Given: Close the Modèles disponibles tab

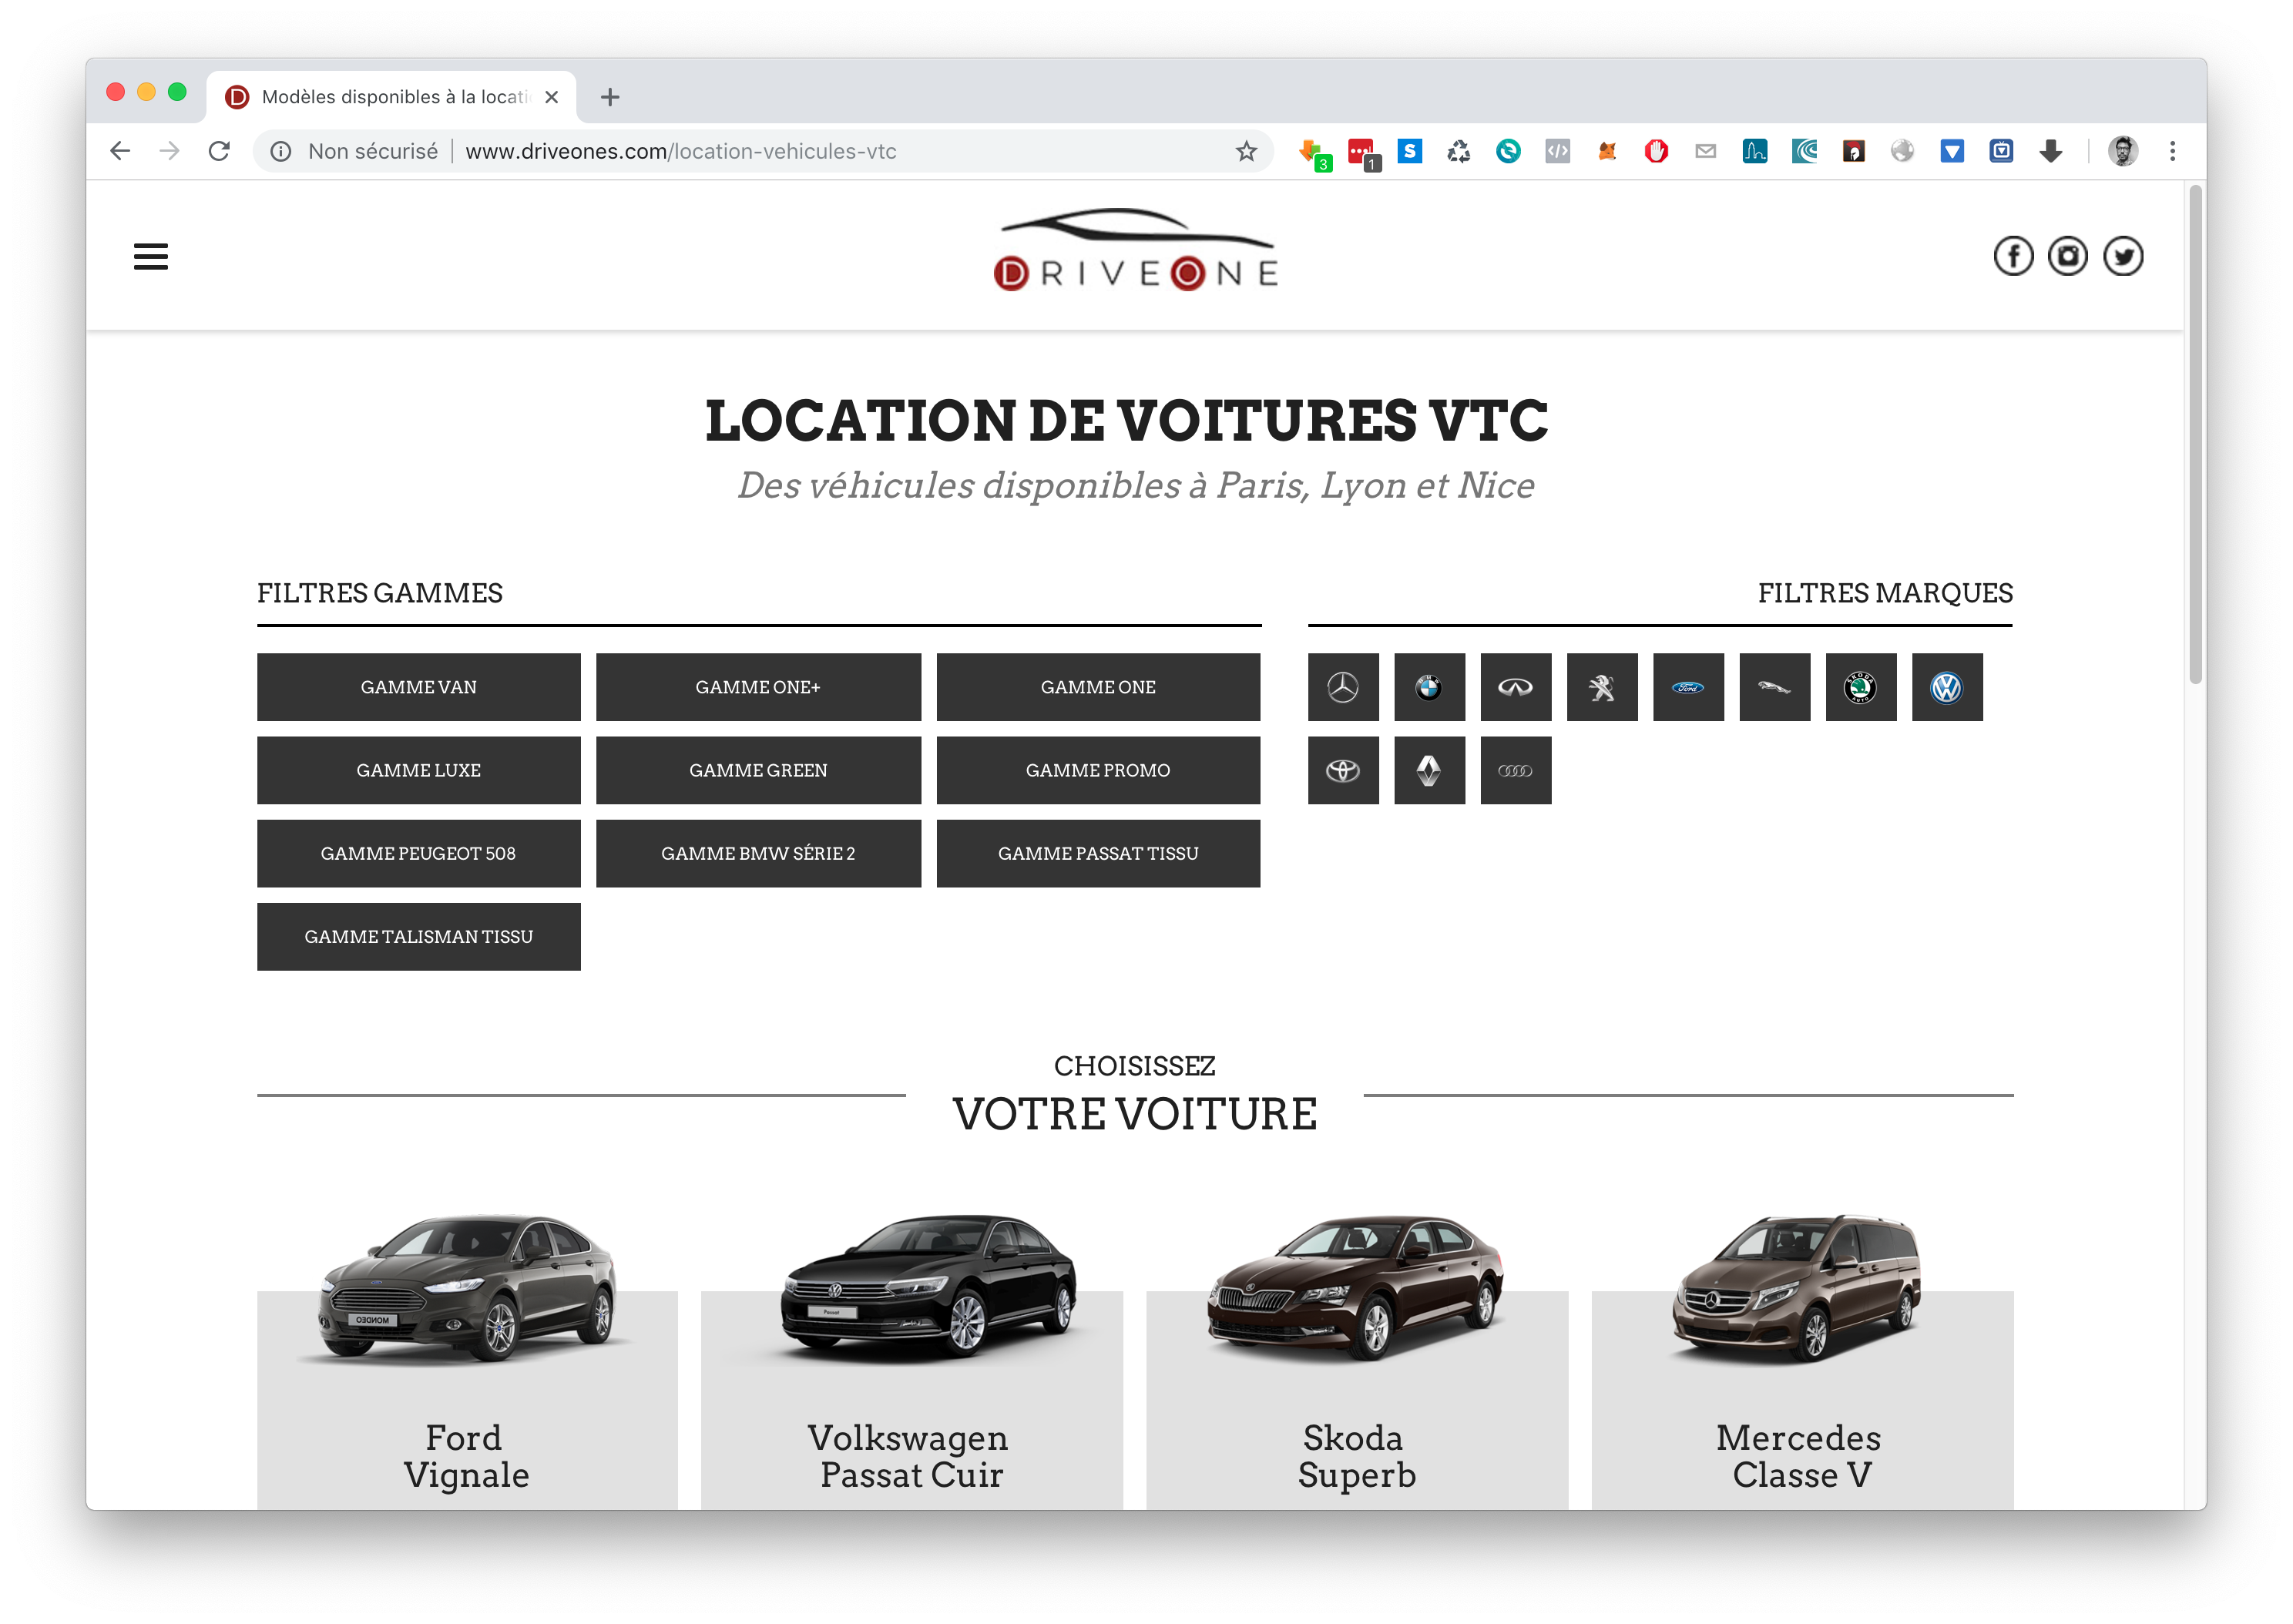Looking at the screenshot, I should tap(551, 97).
